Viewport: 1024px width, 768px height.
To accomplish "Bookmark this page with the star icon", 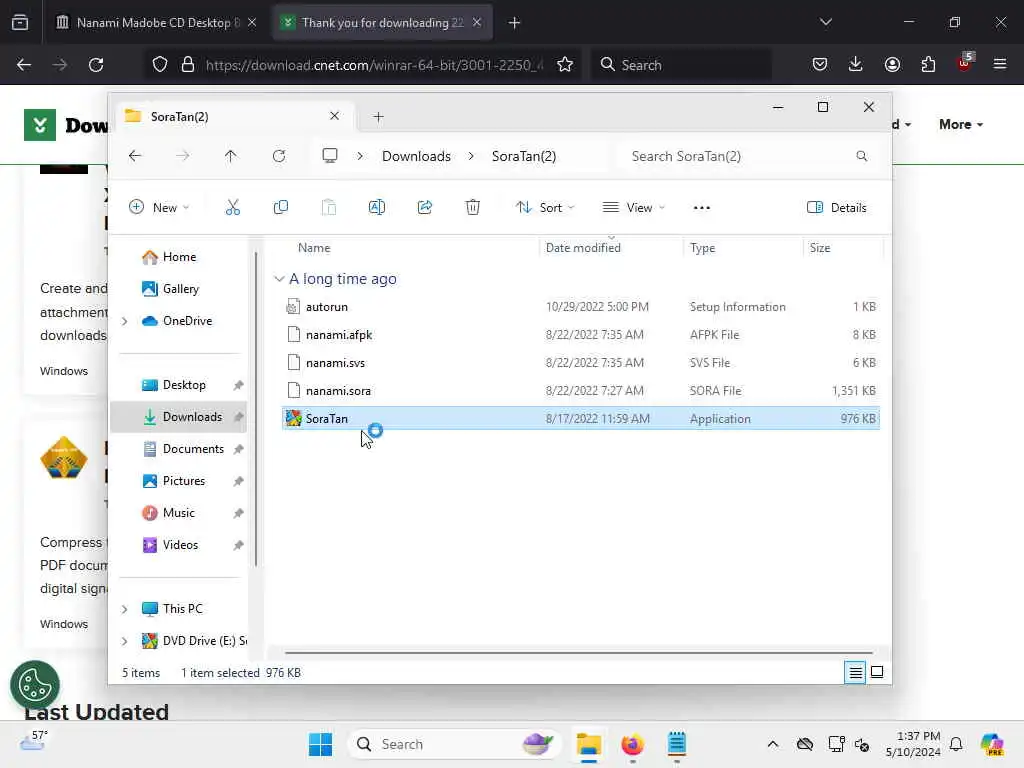I will tap(565, 65).
